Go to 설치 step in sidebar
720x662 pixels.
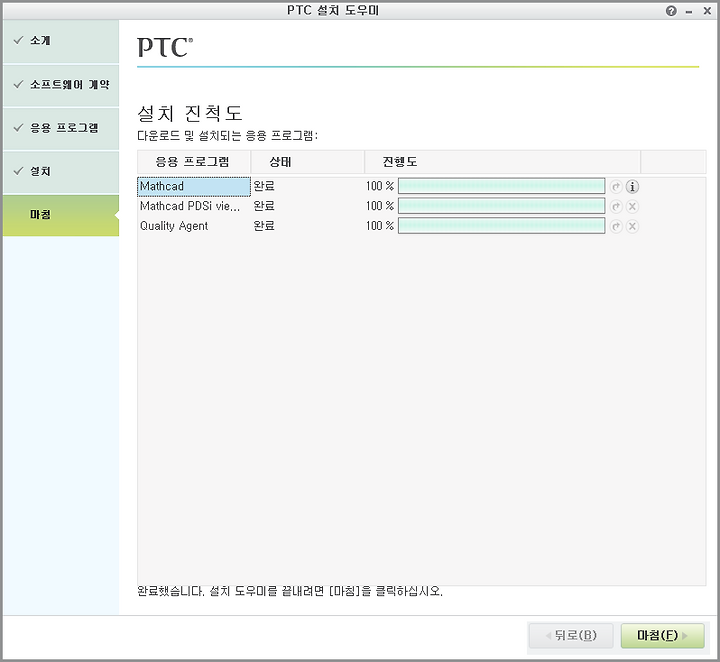pos(61,172)
